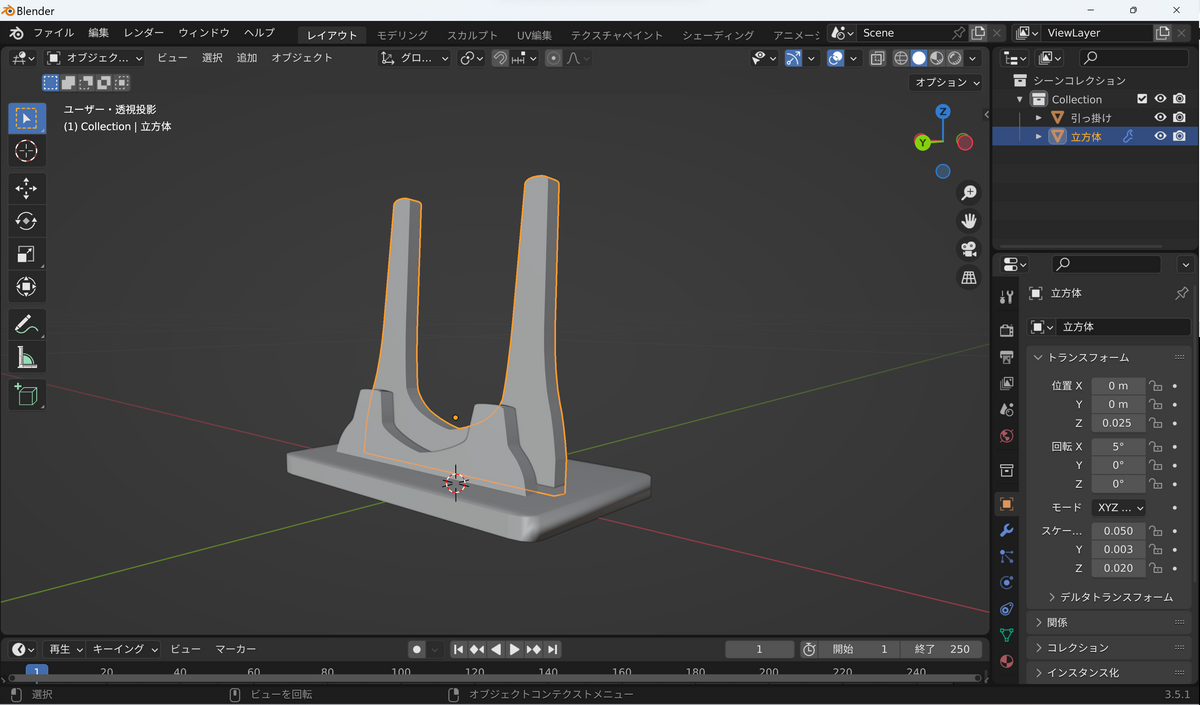Open the Object Data properties tab

(x=1007, y=634)
